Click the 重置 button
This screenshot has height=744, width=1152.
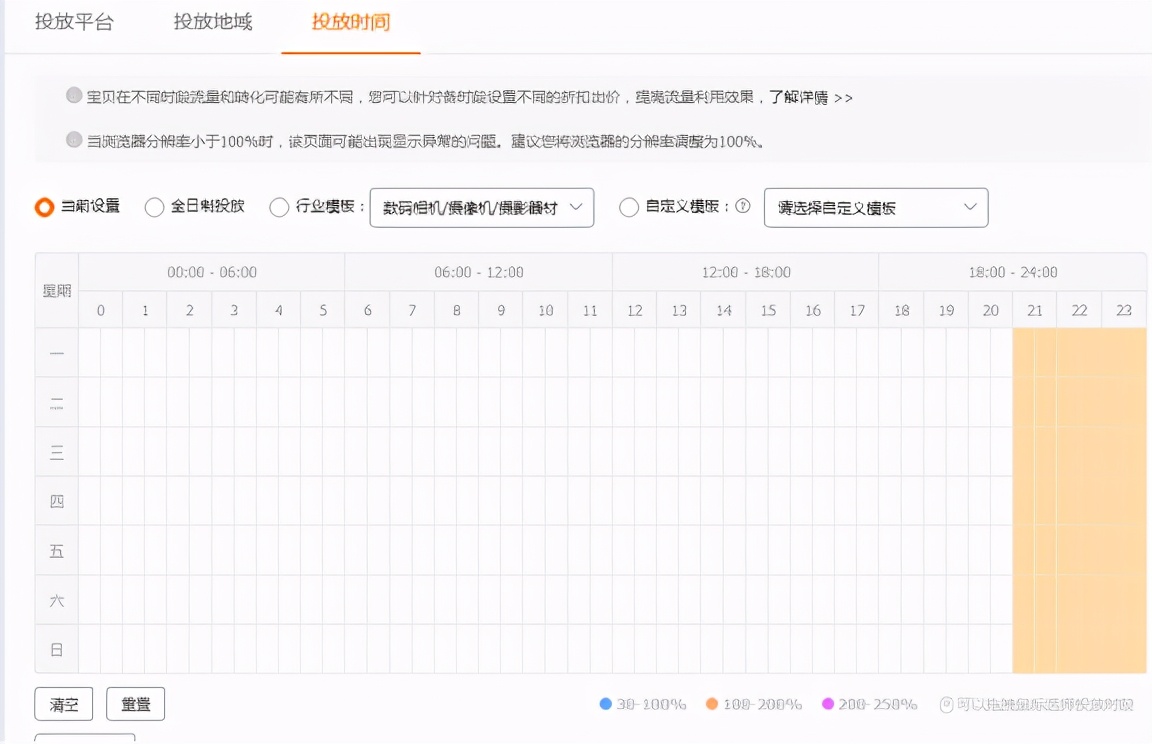pyautogui.click(x=135, y=704)
